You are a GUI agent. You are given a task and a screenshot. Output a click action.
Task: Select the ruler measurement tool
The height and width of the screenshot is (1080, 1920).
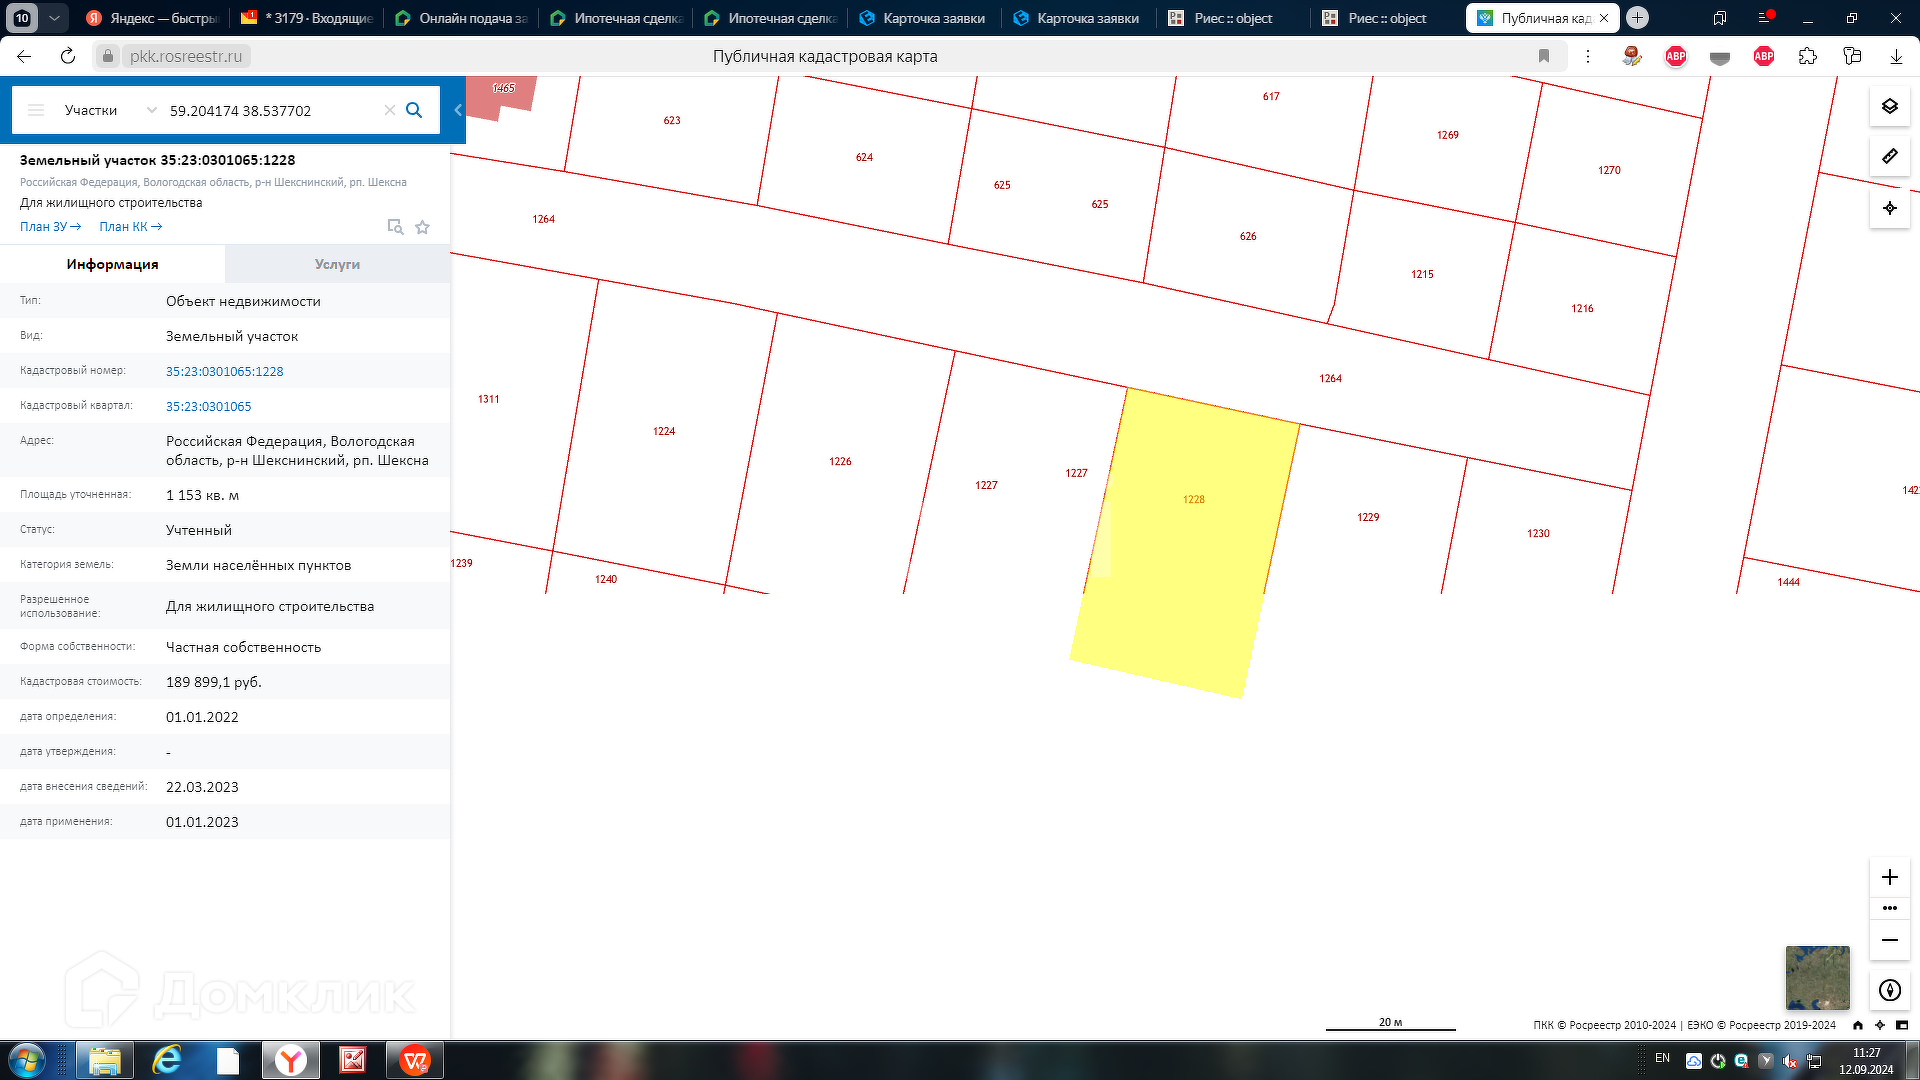click(x=1889, y=156)
